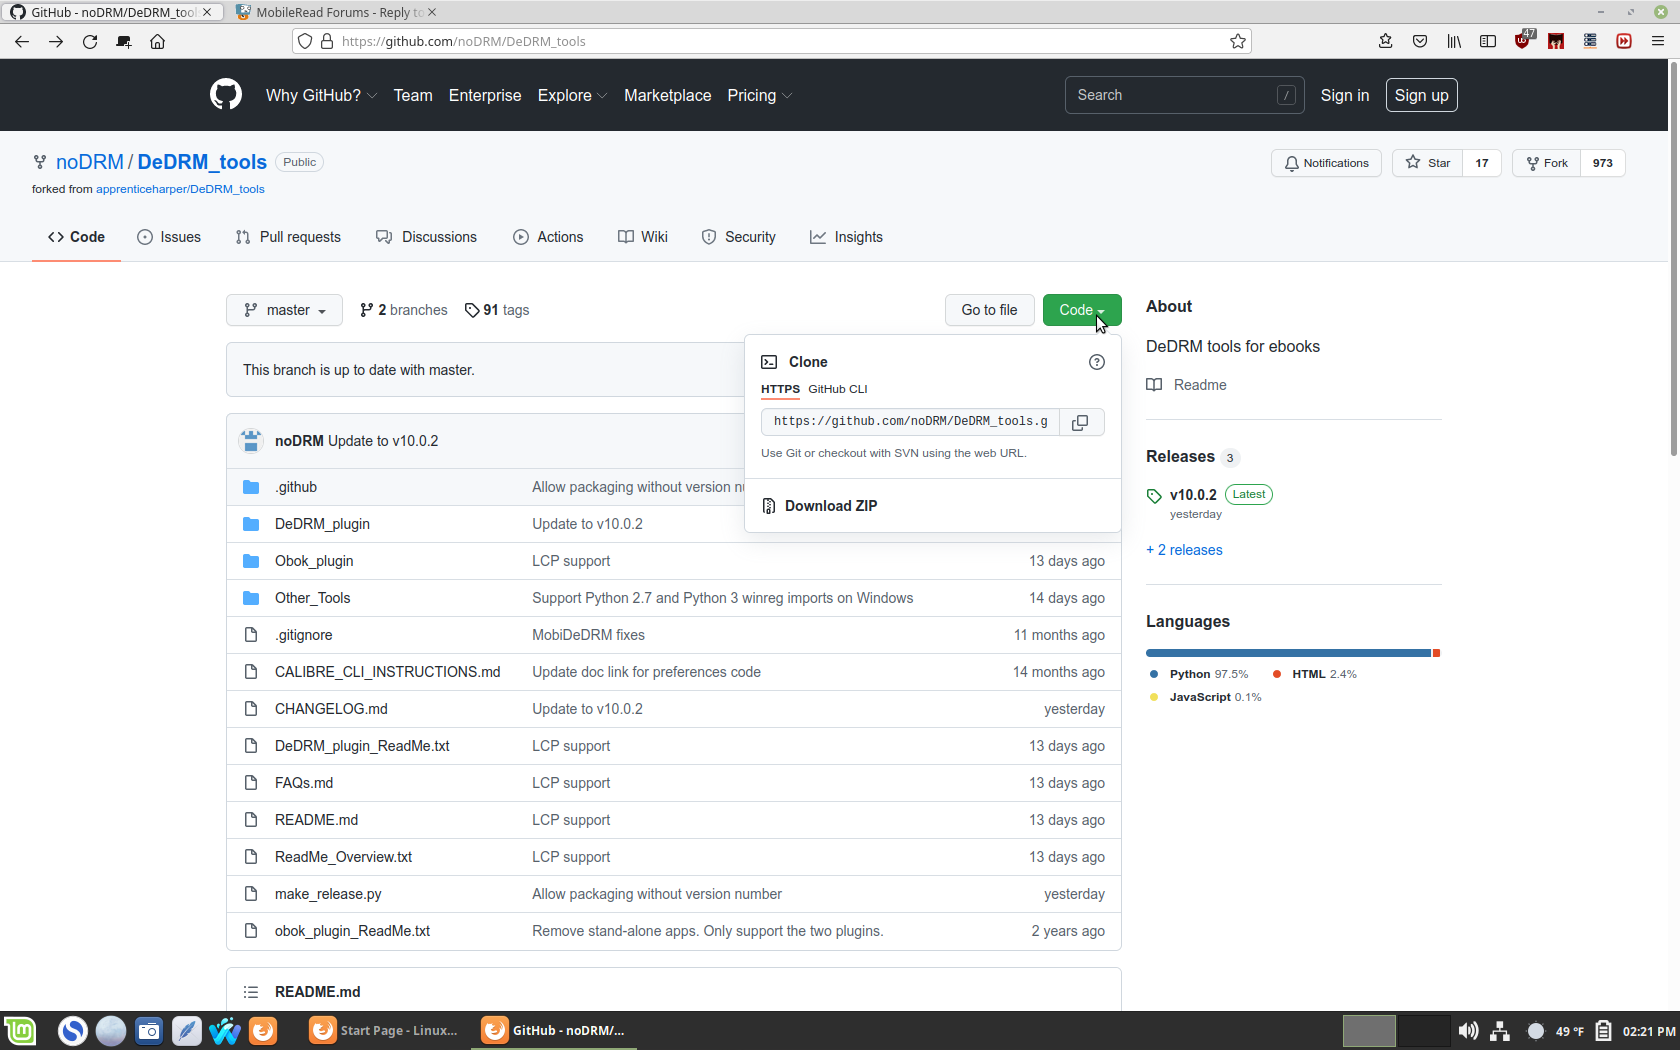Expand the Pricing menu
The image size is (1680, 1050).
[759, 95]
